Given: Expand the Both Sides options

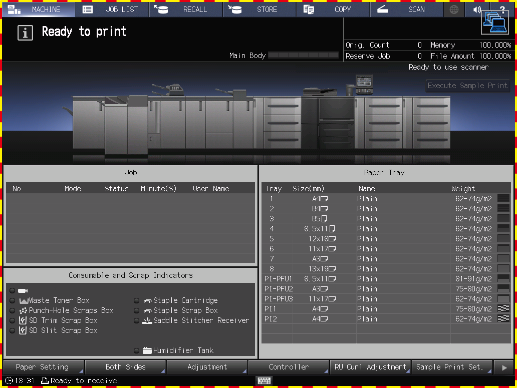Looking at the screenshot, I should [x=125, y=367].
